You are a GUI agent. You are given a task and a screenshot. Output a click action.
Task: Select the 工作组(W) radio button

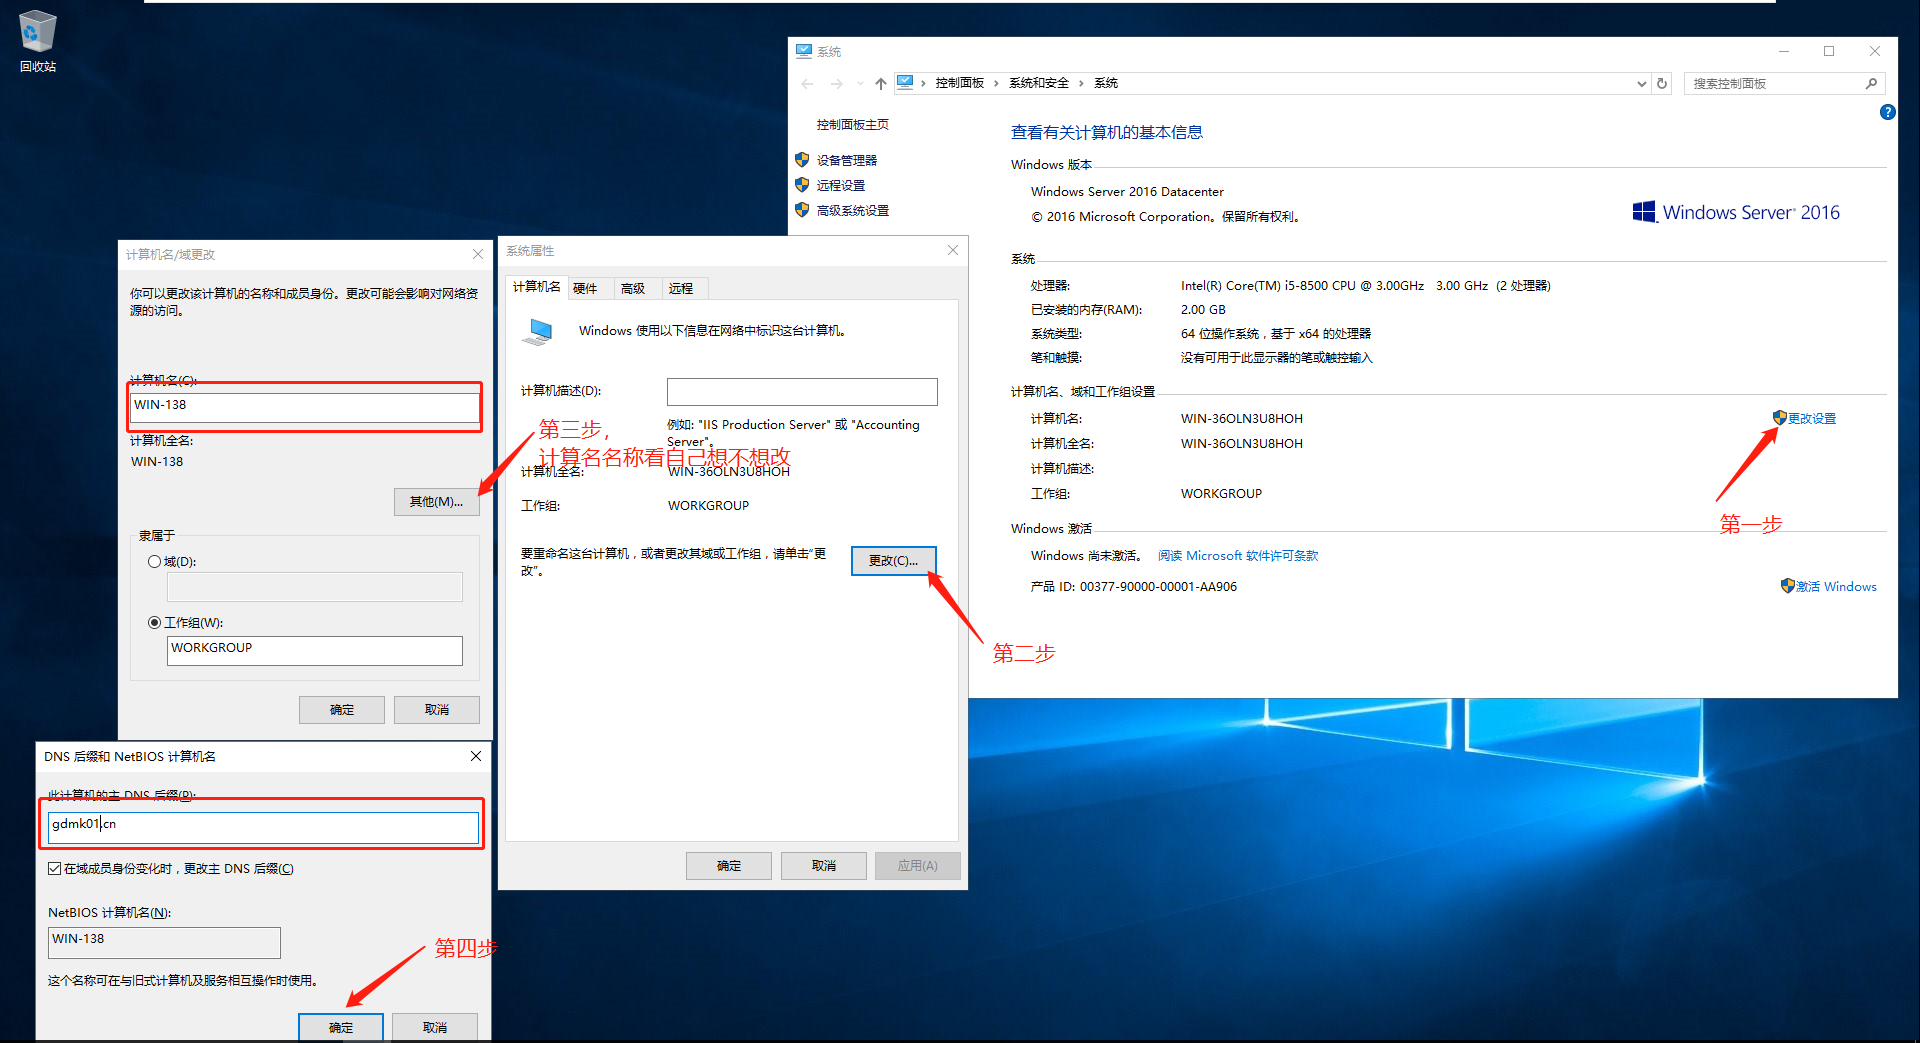point(155,622)
